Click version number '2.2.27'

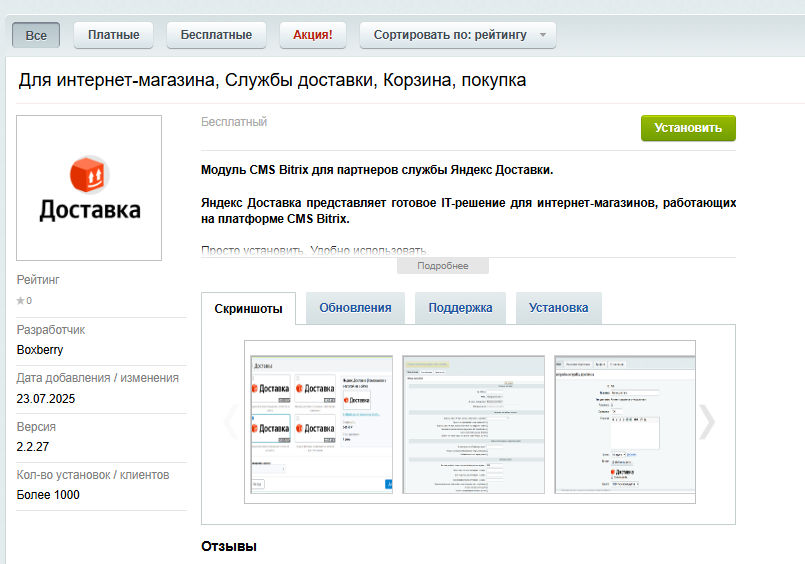pyautogui.click(x=33, y=447)
